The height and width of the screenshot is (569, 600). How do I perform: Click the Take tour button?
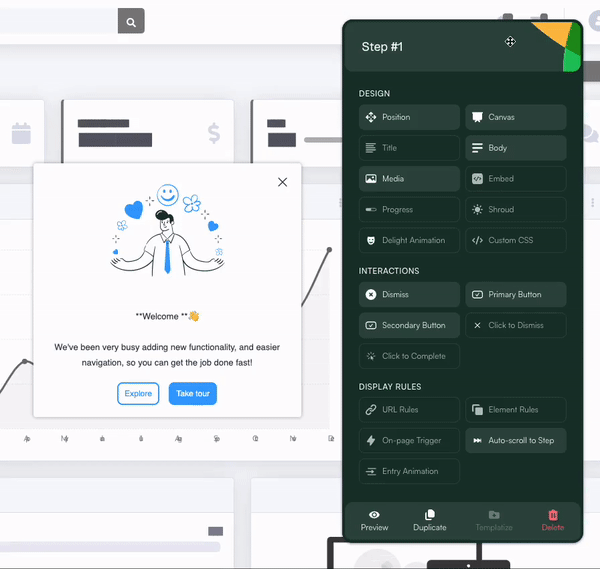(x=192, y=393)
